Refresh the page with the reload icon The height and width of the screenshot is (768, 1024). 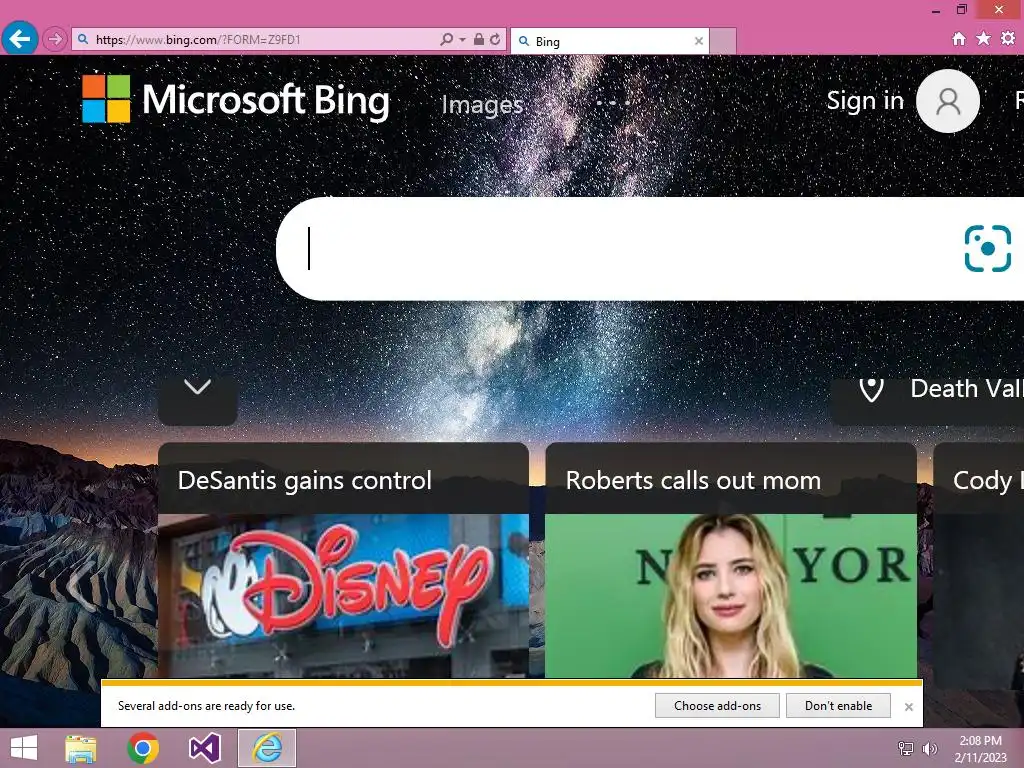[x=495, y=39]
